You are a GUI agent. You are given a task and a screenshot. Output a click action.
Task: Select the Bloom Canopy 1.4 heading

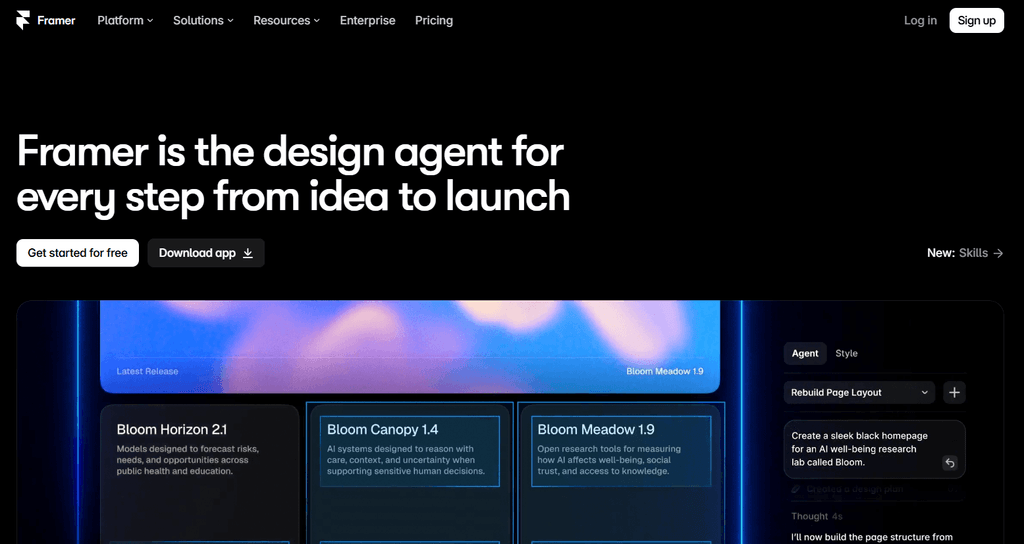pyautogui.click(x=383, y=429)
